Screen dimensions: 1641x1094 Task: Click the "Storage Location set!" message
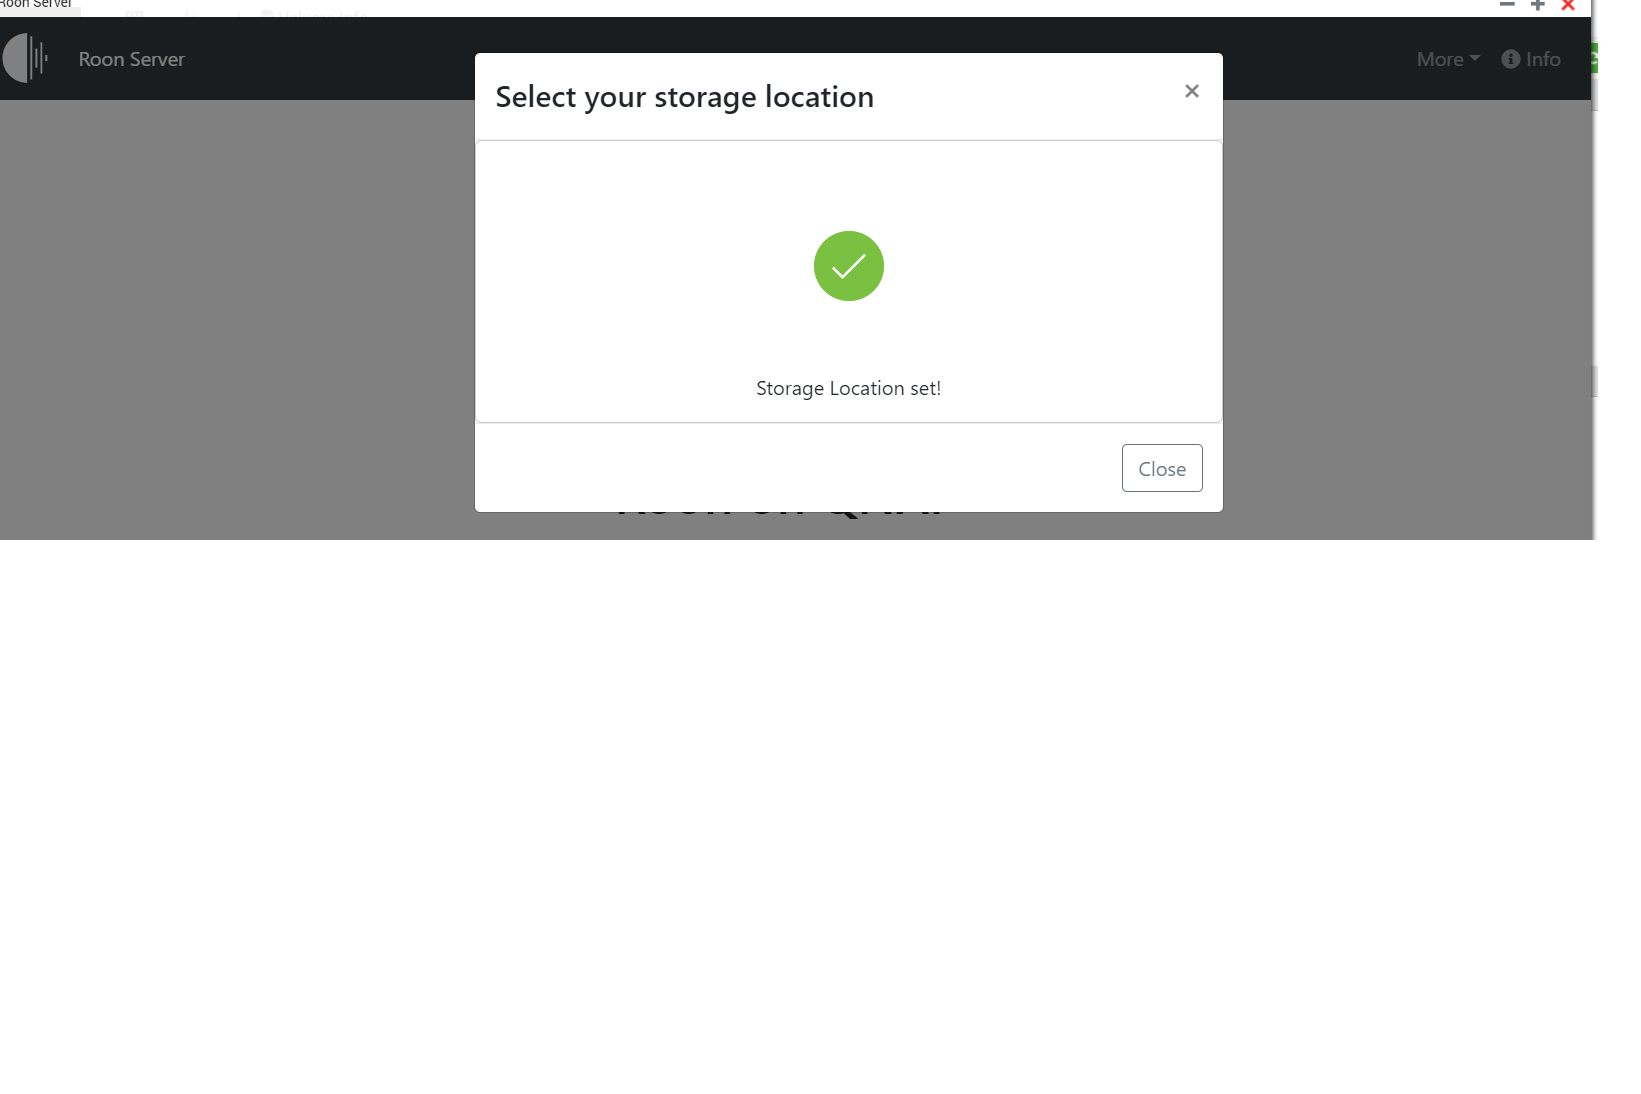(x=848, y=388)
